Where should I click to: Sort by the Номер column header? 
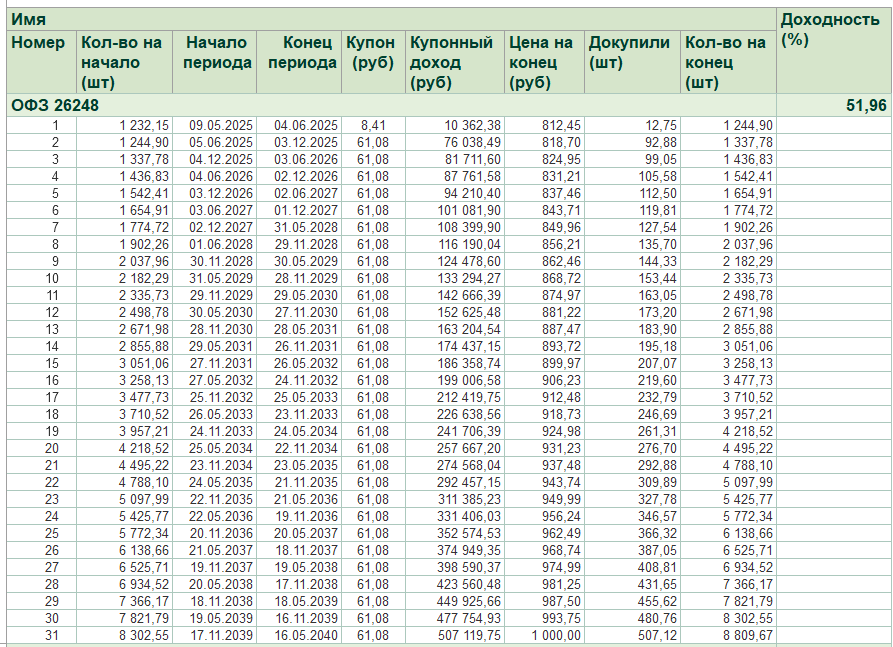coord(38,43)
